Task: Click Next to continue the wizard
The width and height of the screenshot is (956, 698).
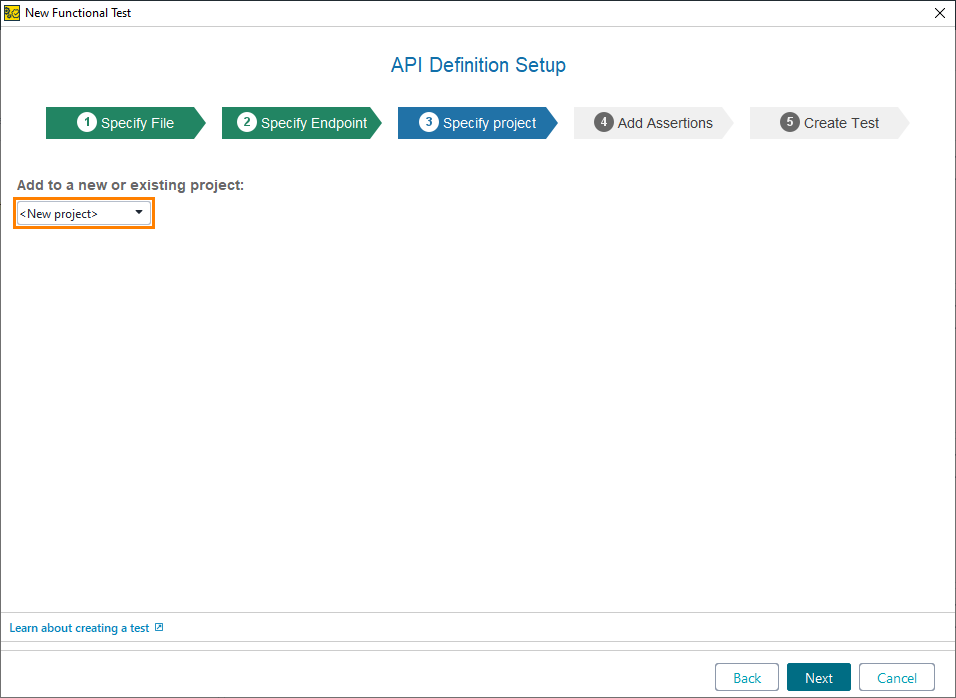Action: pyautogui.click(x=818, y=678)
